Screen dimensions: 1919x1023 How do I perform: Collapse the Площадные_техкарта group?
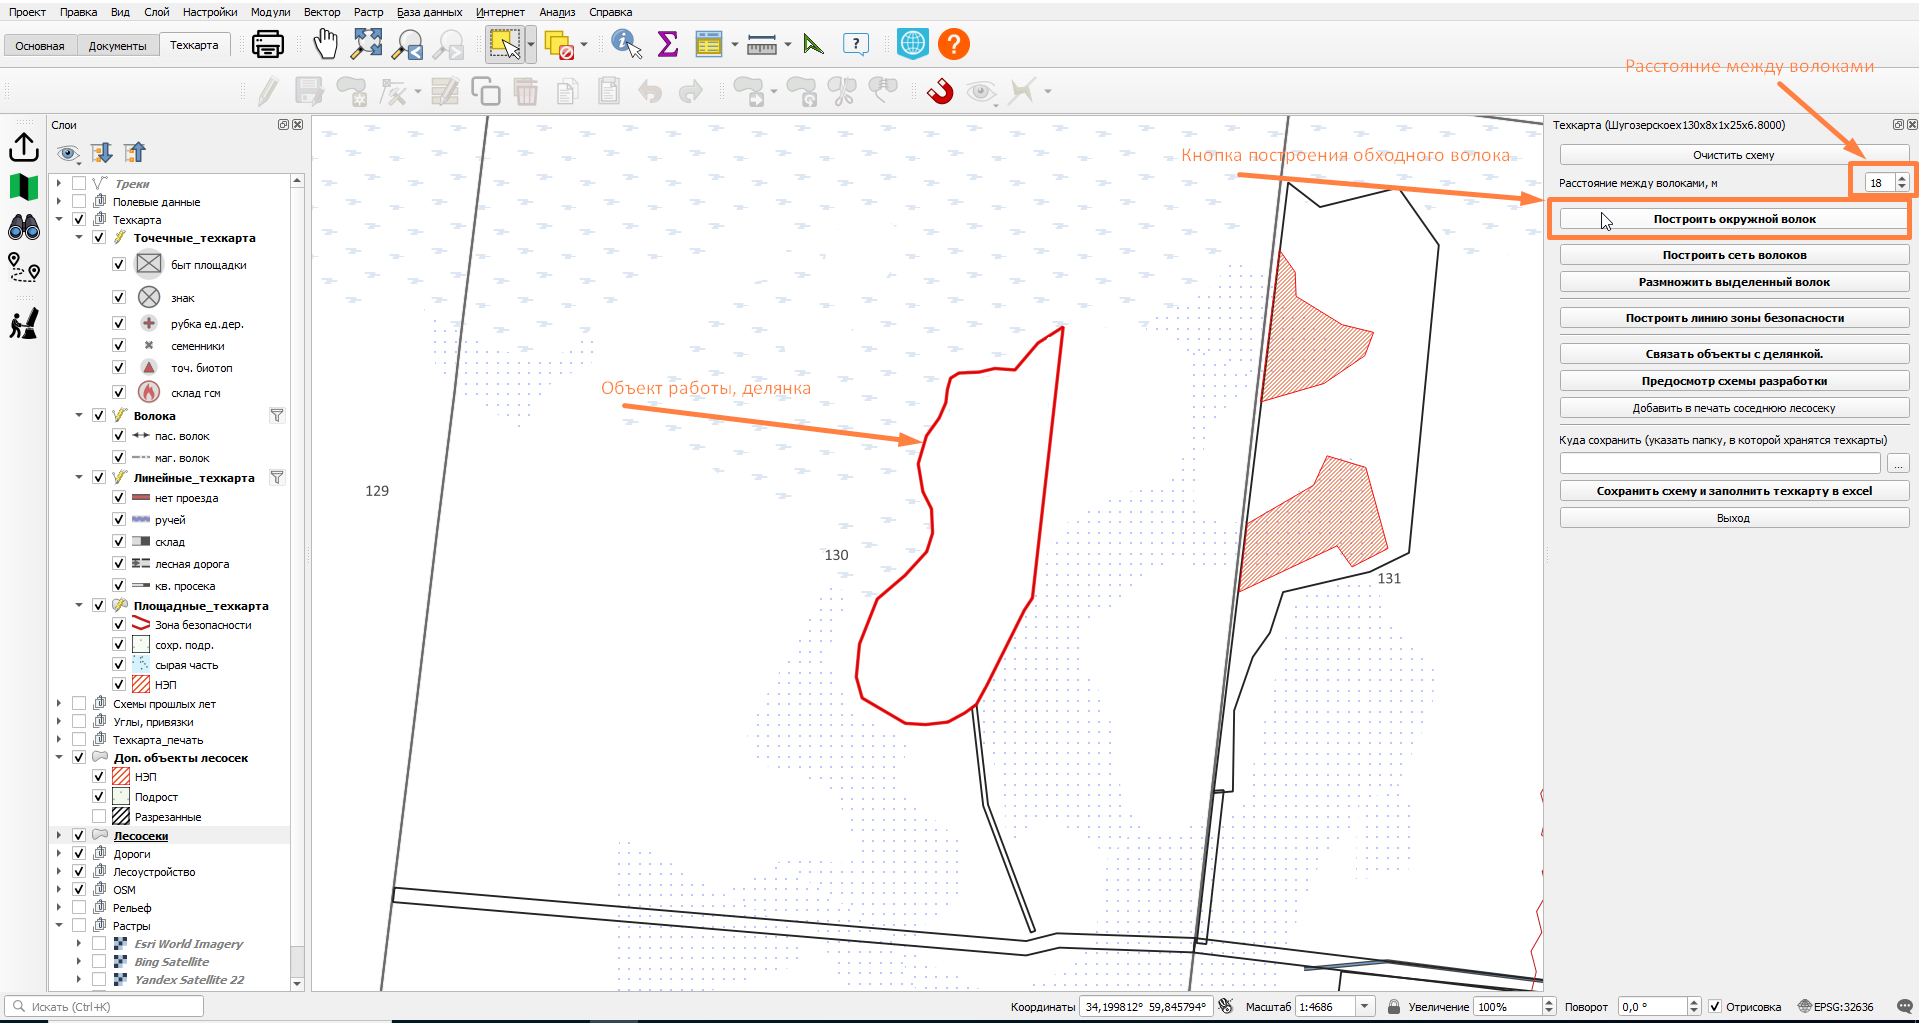tap(79, 605)
